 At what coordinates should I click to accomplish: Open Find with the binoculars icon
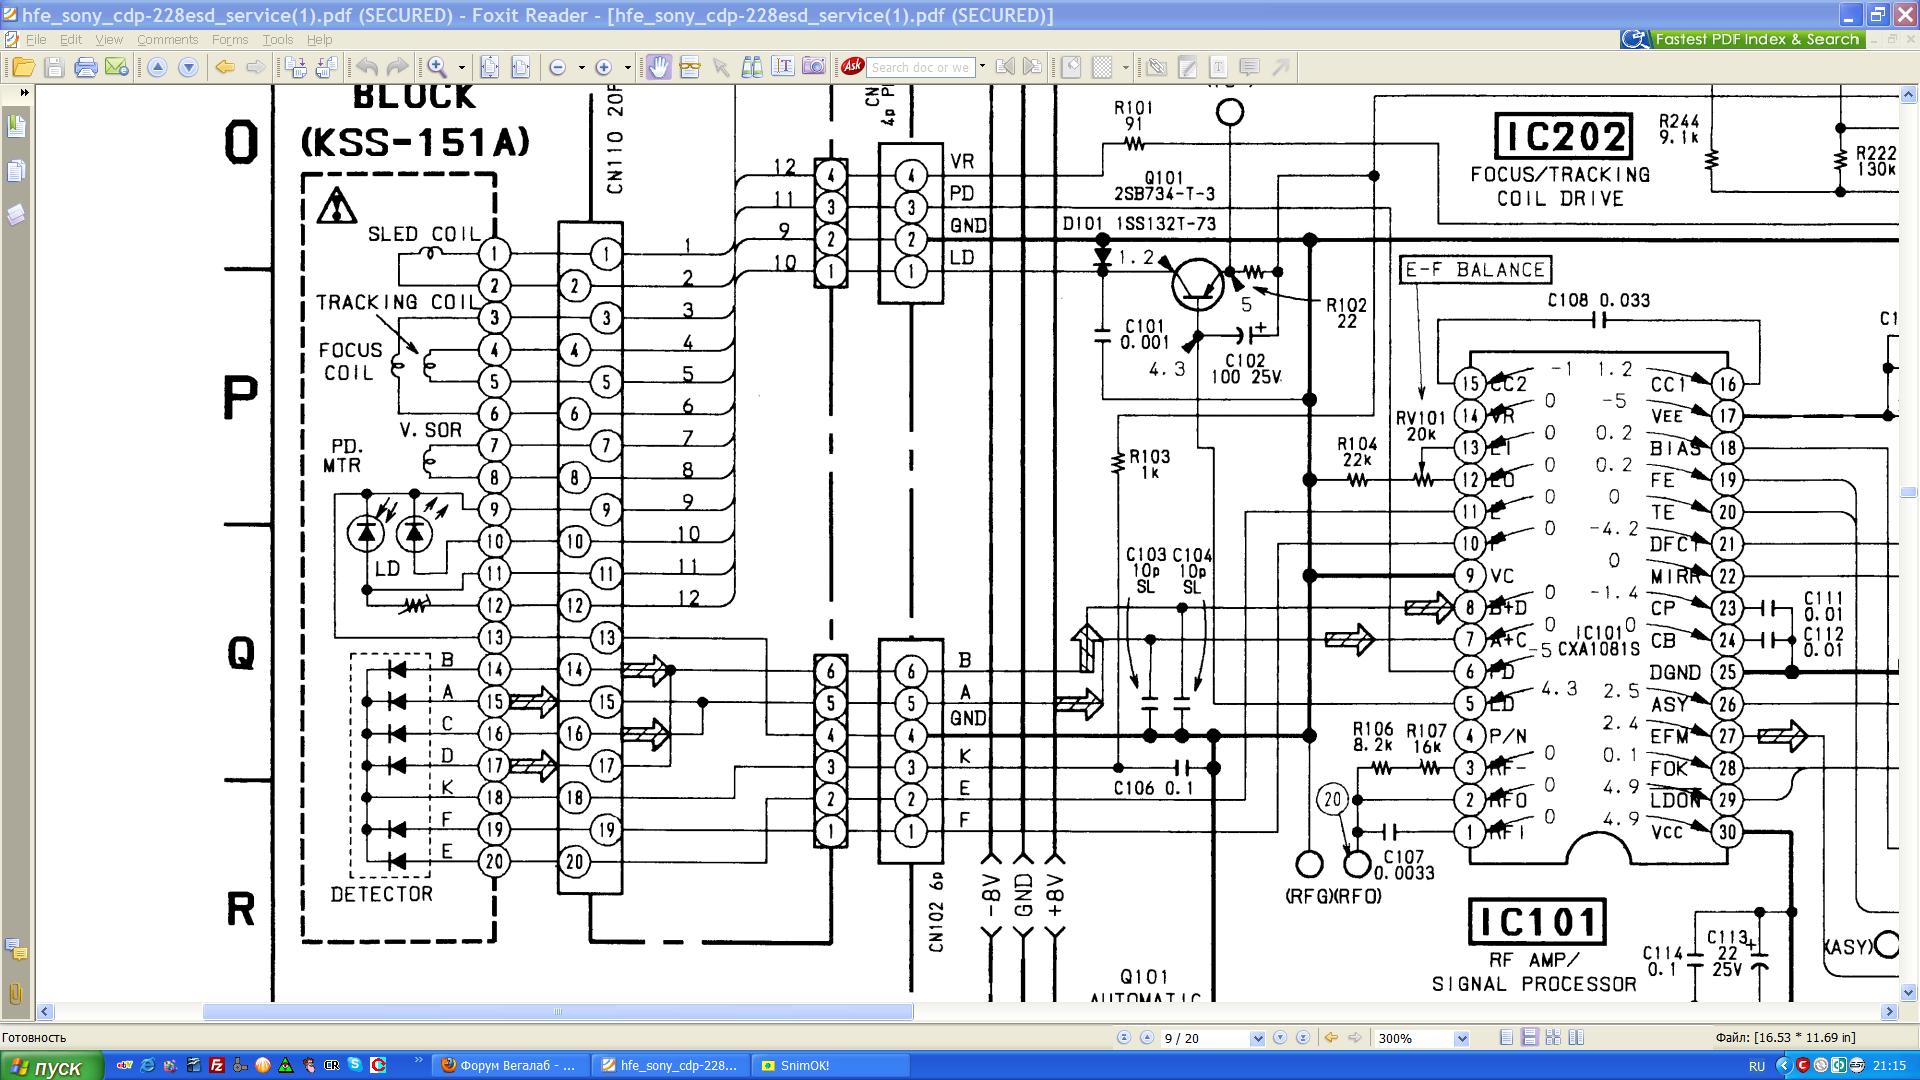(x=752, y=67)
